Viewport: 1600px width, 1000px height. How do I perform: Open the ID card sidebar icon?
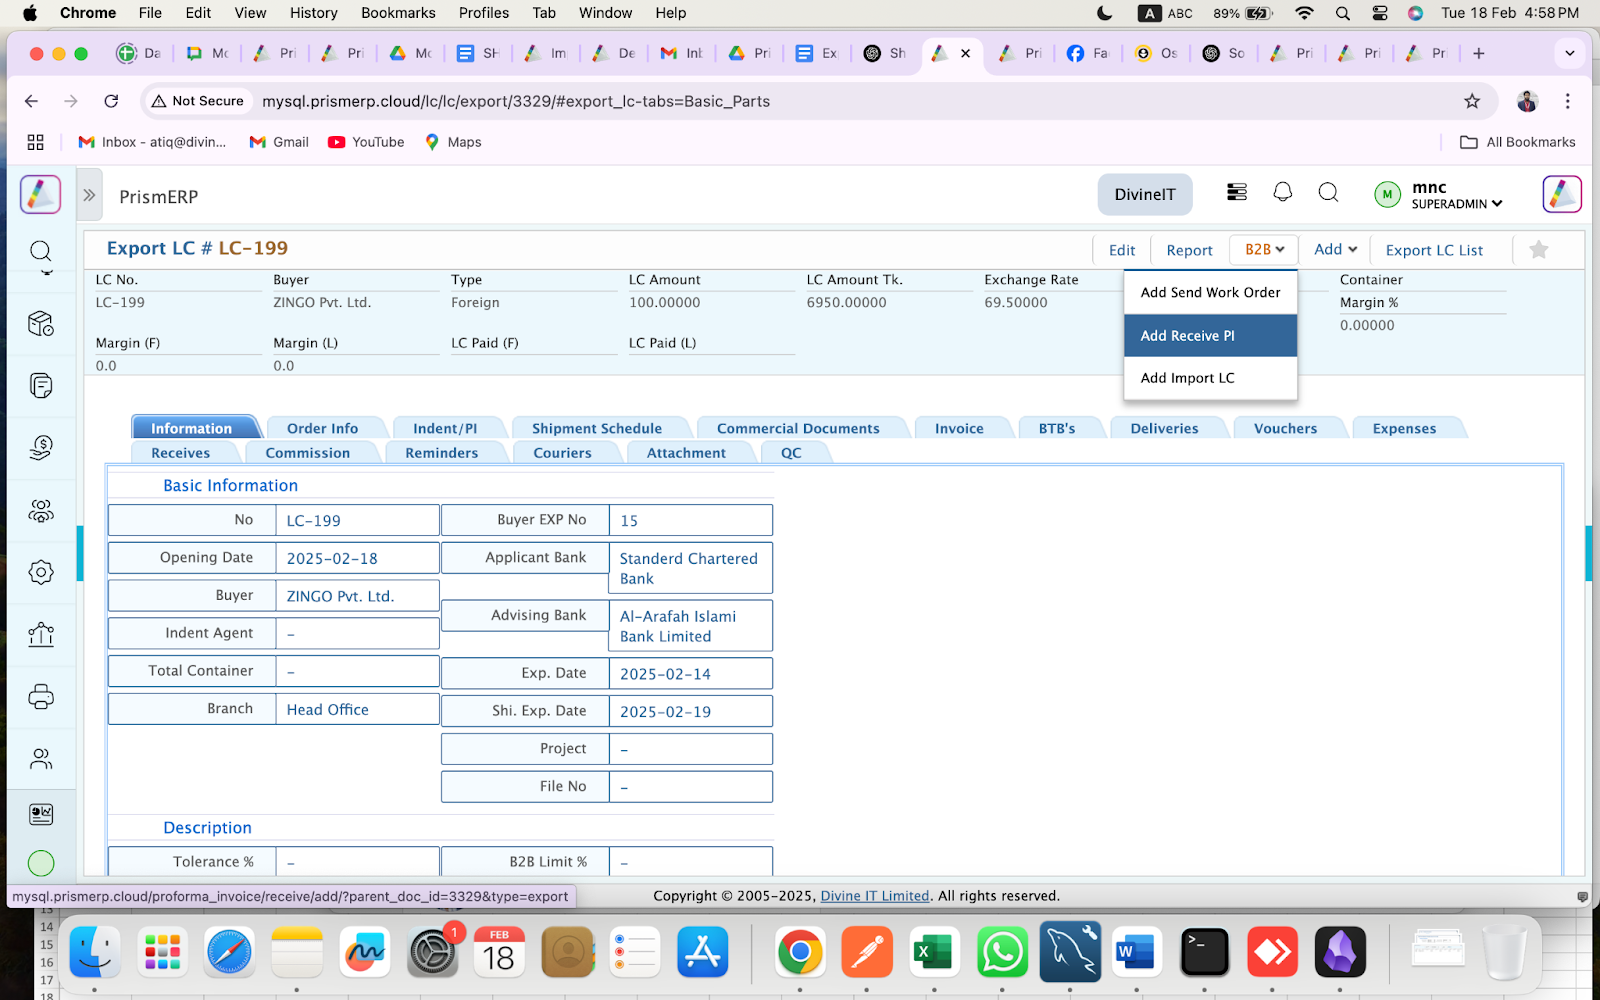41,814
